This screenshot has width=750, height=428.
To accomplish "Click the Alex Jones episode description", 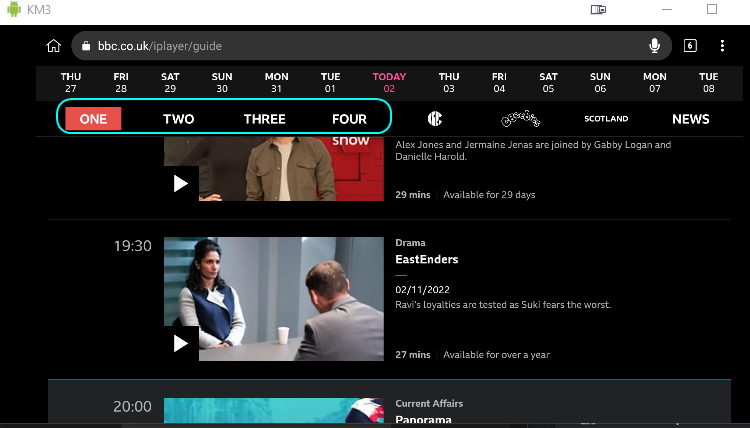I will 533,151.
